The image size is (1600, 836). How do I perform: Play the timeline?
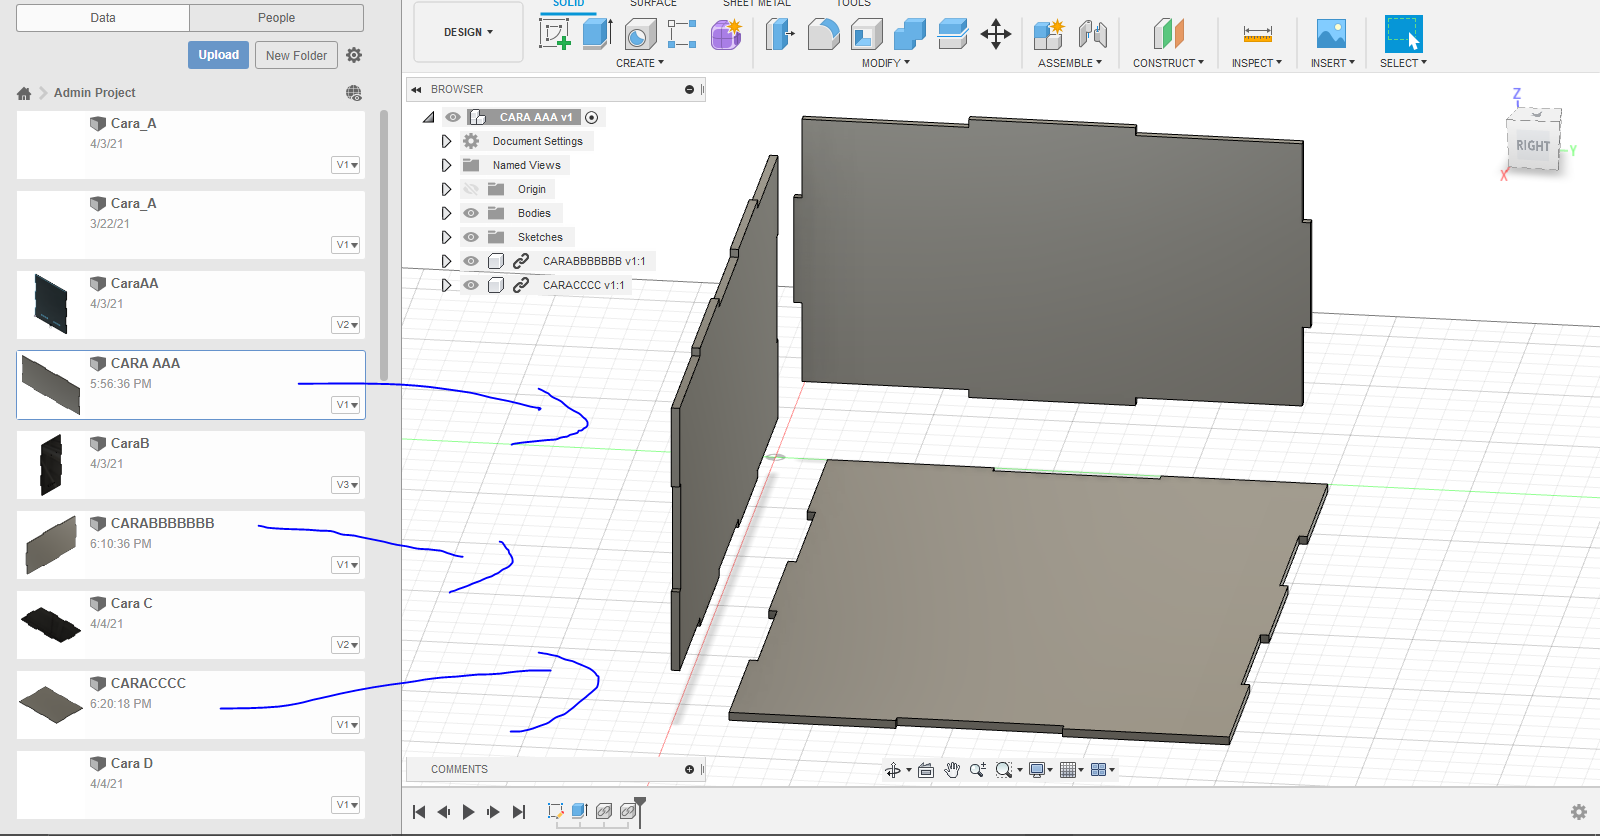pyautogui.click(x=468, y=812)
